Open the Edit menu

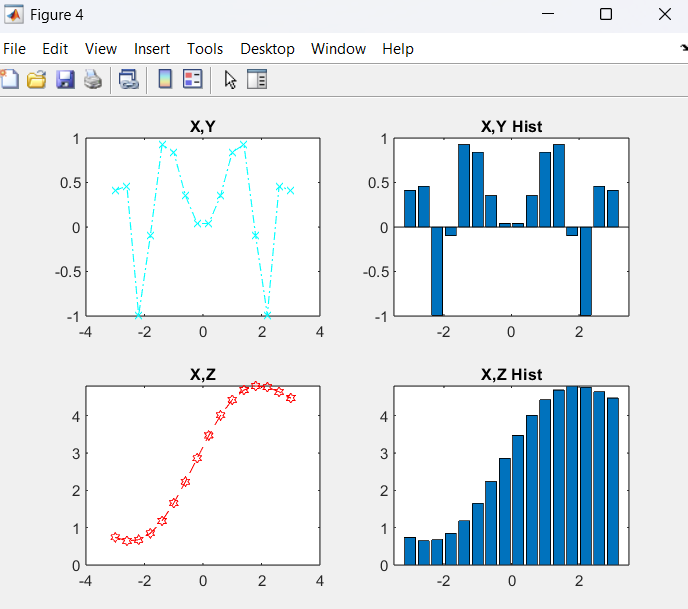click(55, 49)
